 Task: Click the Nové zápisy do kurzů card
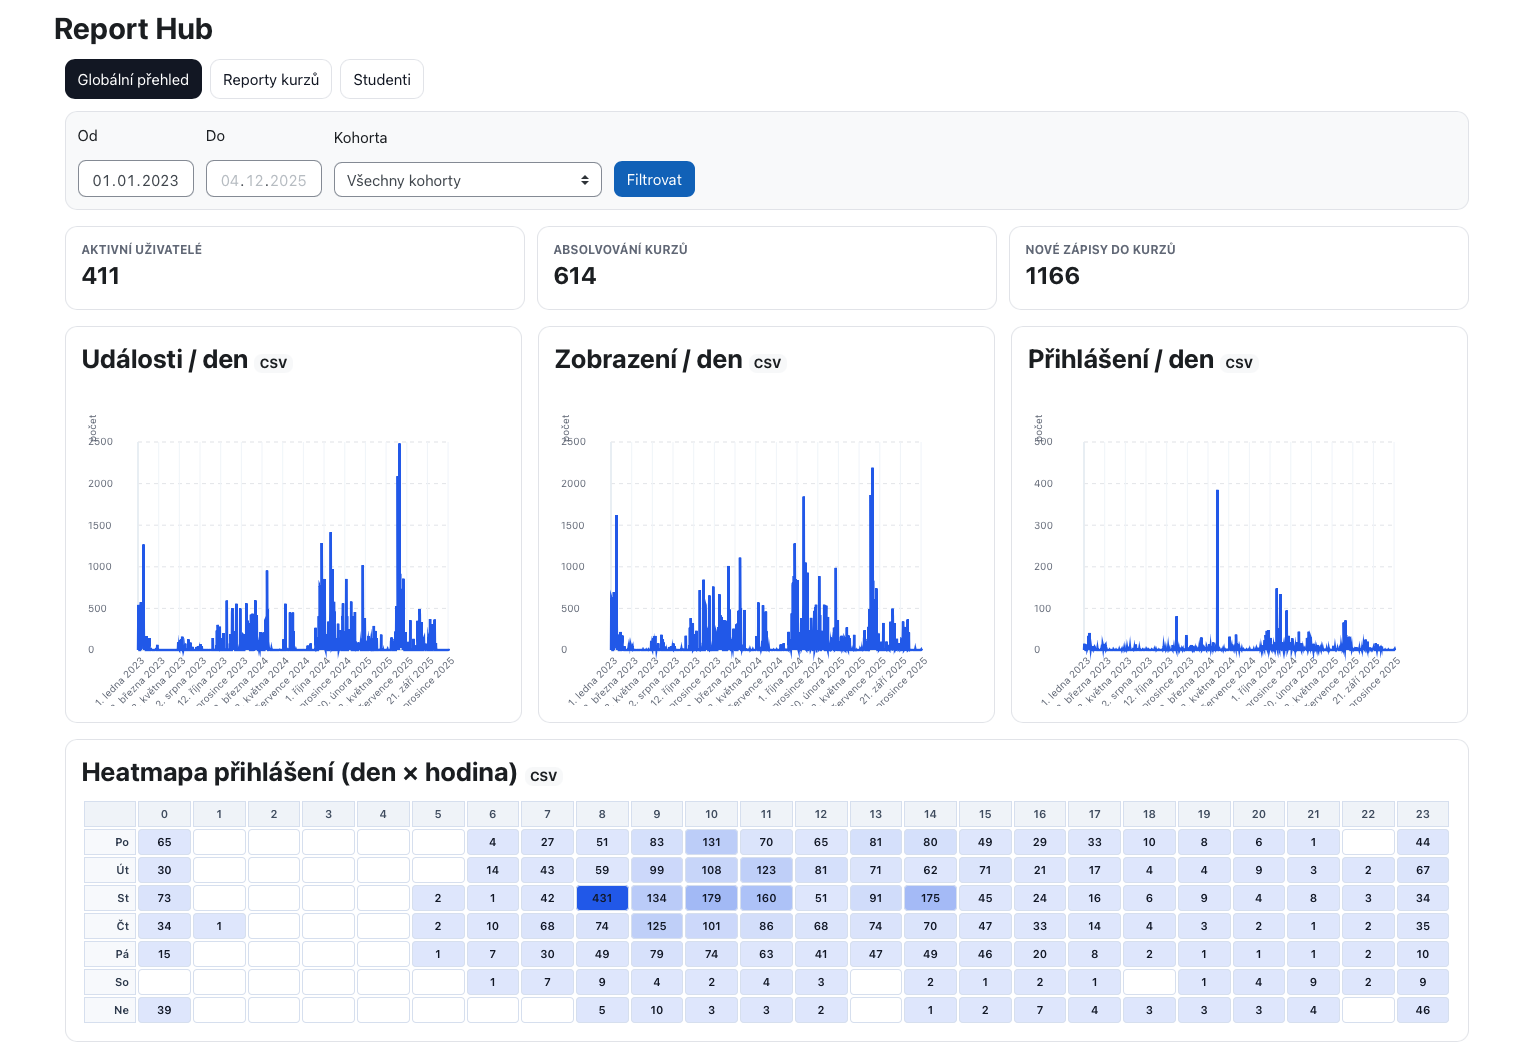click(x=1238, y=268)
